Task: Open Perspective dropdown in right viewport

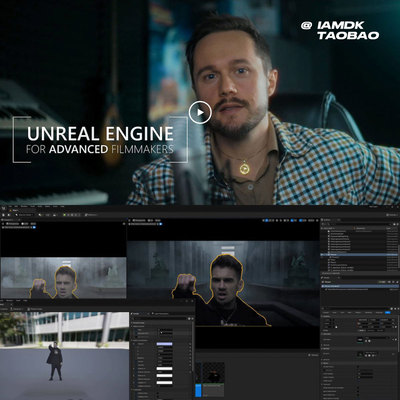Action: (x=139, y=220)
